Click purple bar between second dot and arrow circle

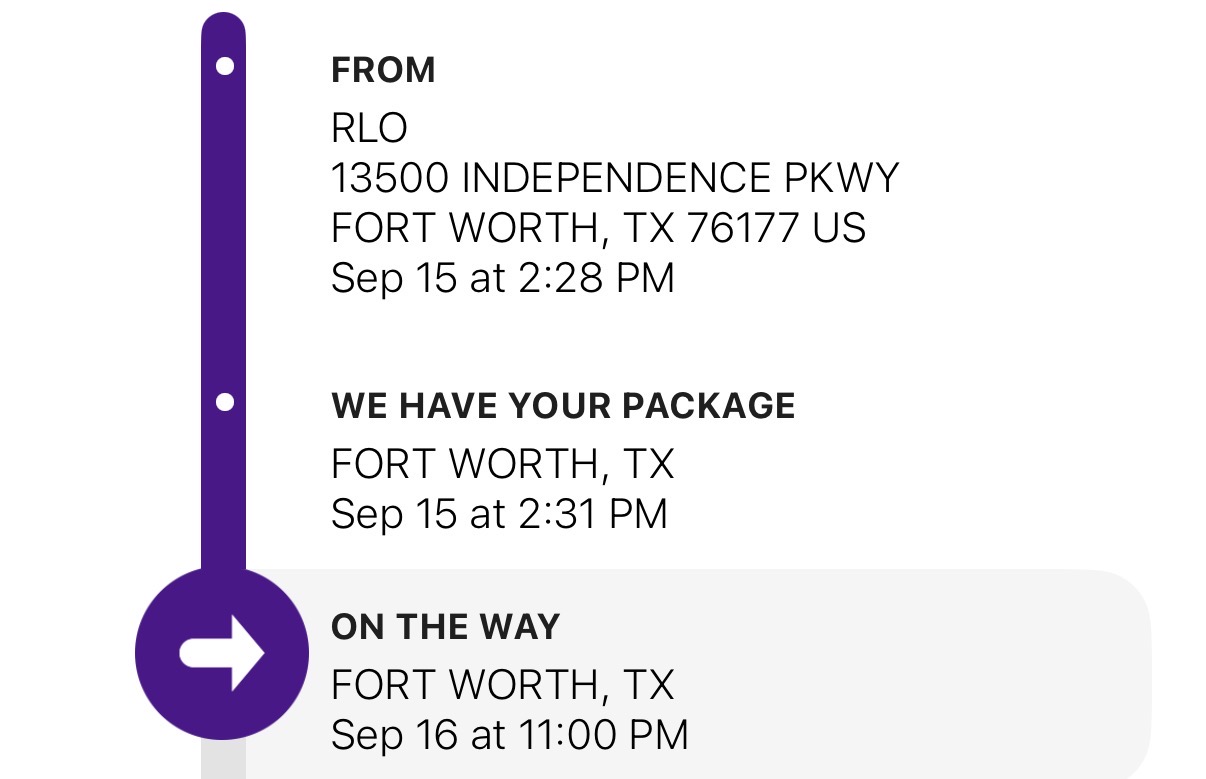pyautogui.click(x=224, y=490)
